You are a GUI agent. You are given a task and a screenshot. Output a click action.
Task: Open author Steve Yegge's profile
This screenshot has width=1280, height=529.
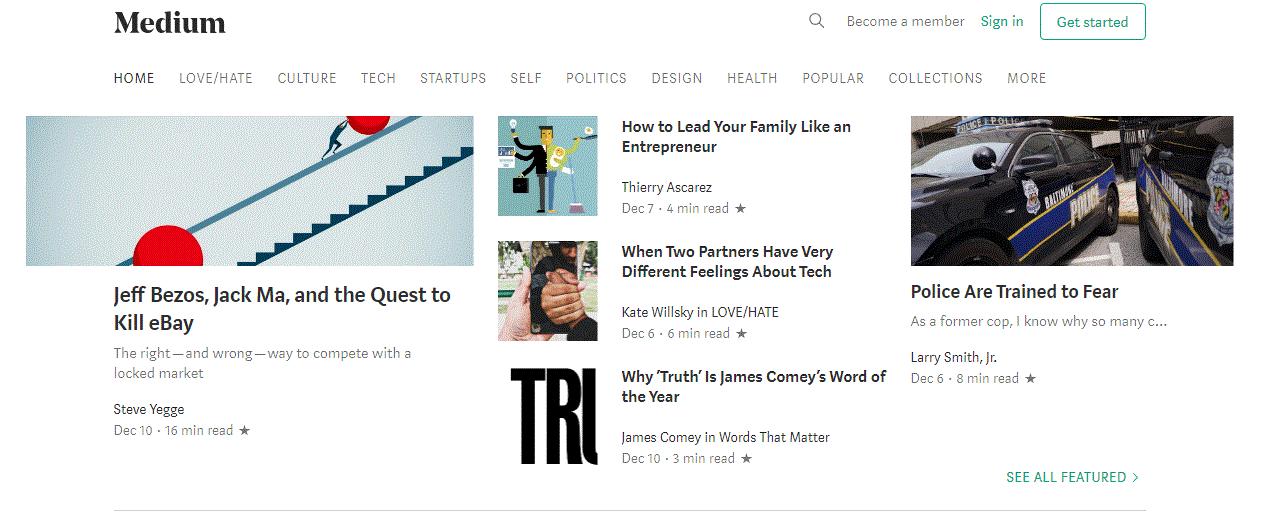[x=149, y=409]
